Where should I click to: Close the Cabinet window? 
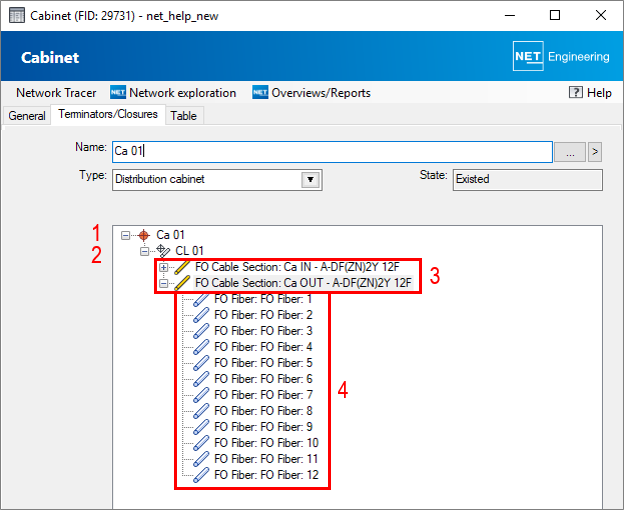(x=601, y=16)
